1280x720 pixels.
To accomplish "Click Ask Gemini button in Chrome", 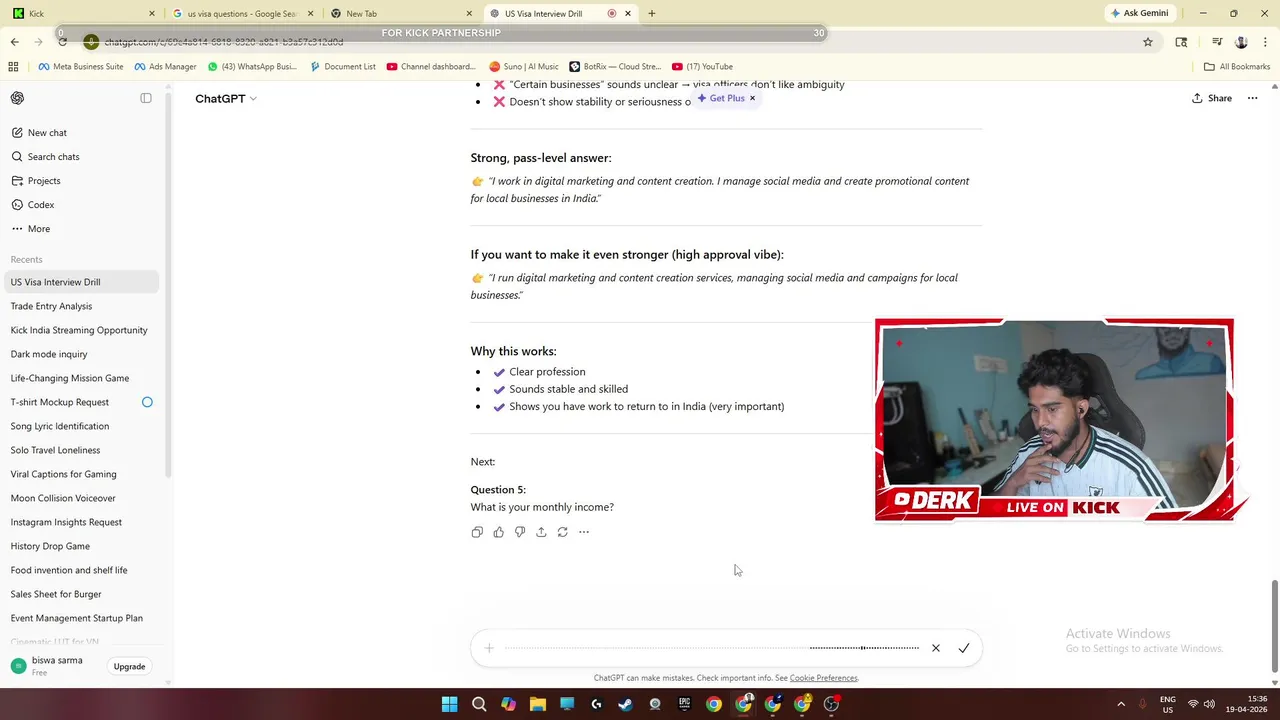I will point(1138,13).
